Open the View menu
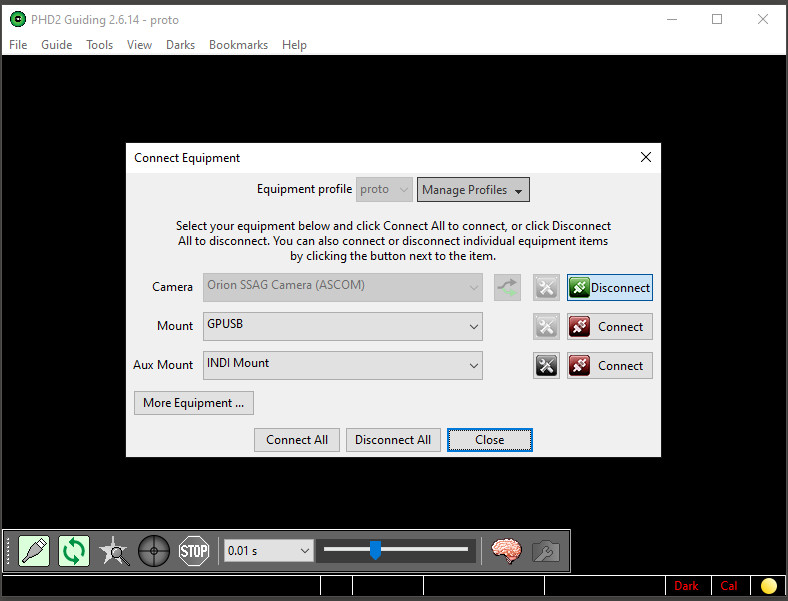 pyautogui.click(x=139, y=45)
